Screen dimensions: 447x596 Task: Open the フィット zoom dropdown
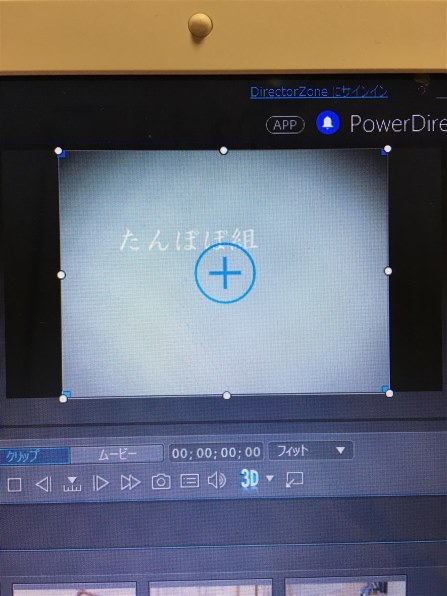point(311,451)
